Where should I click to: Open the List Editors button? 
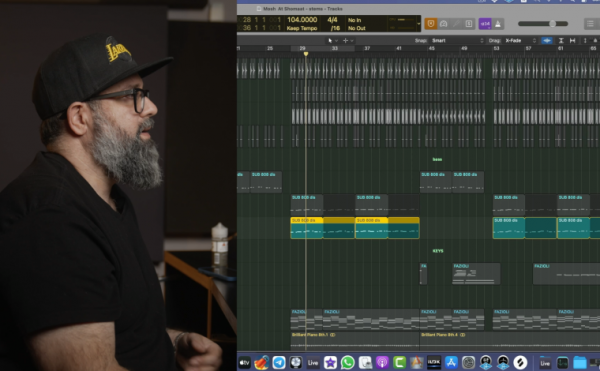(590, 24)
